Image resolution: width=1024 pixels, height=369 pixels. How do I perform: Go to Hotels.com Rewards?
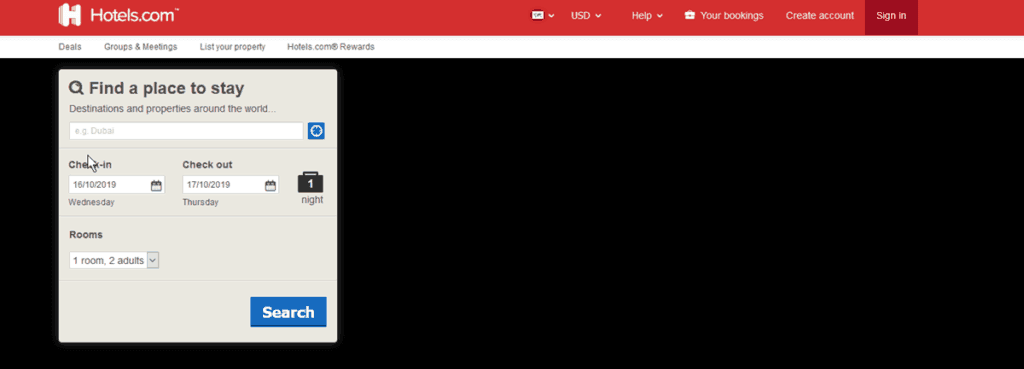[x=330, y=47]
